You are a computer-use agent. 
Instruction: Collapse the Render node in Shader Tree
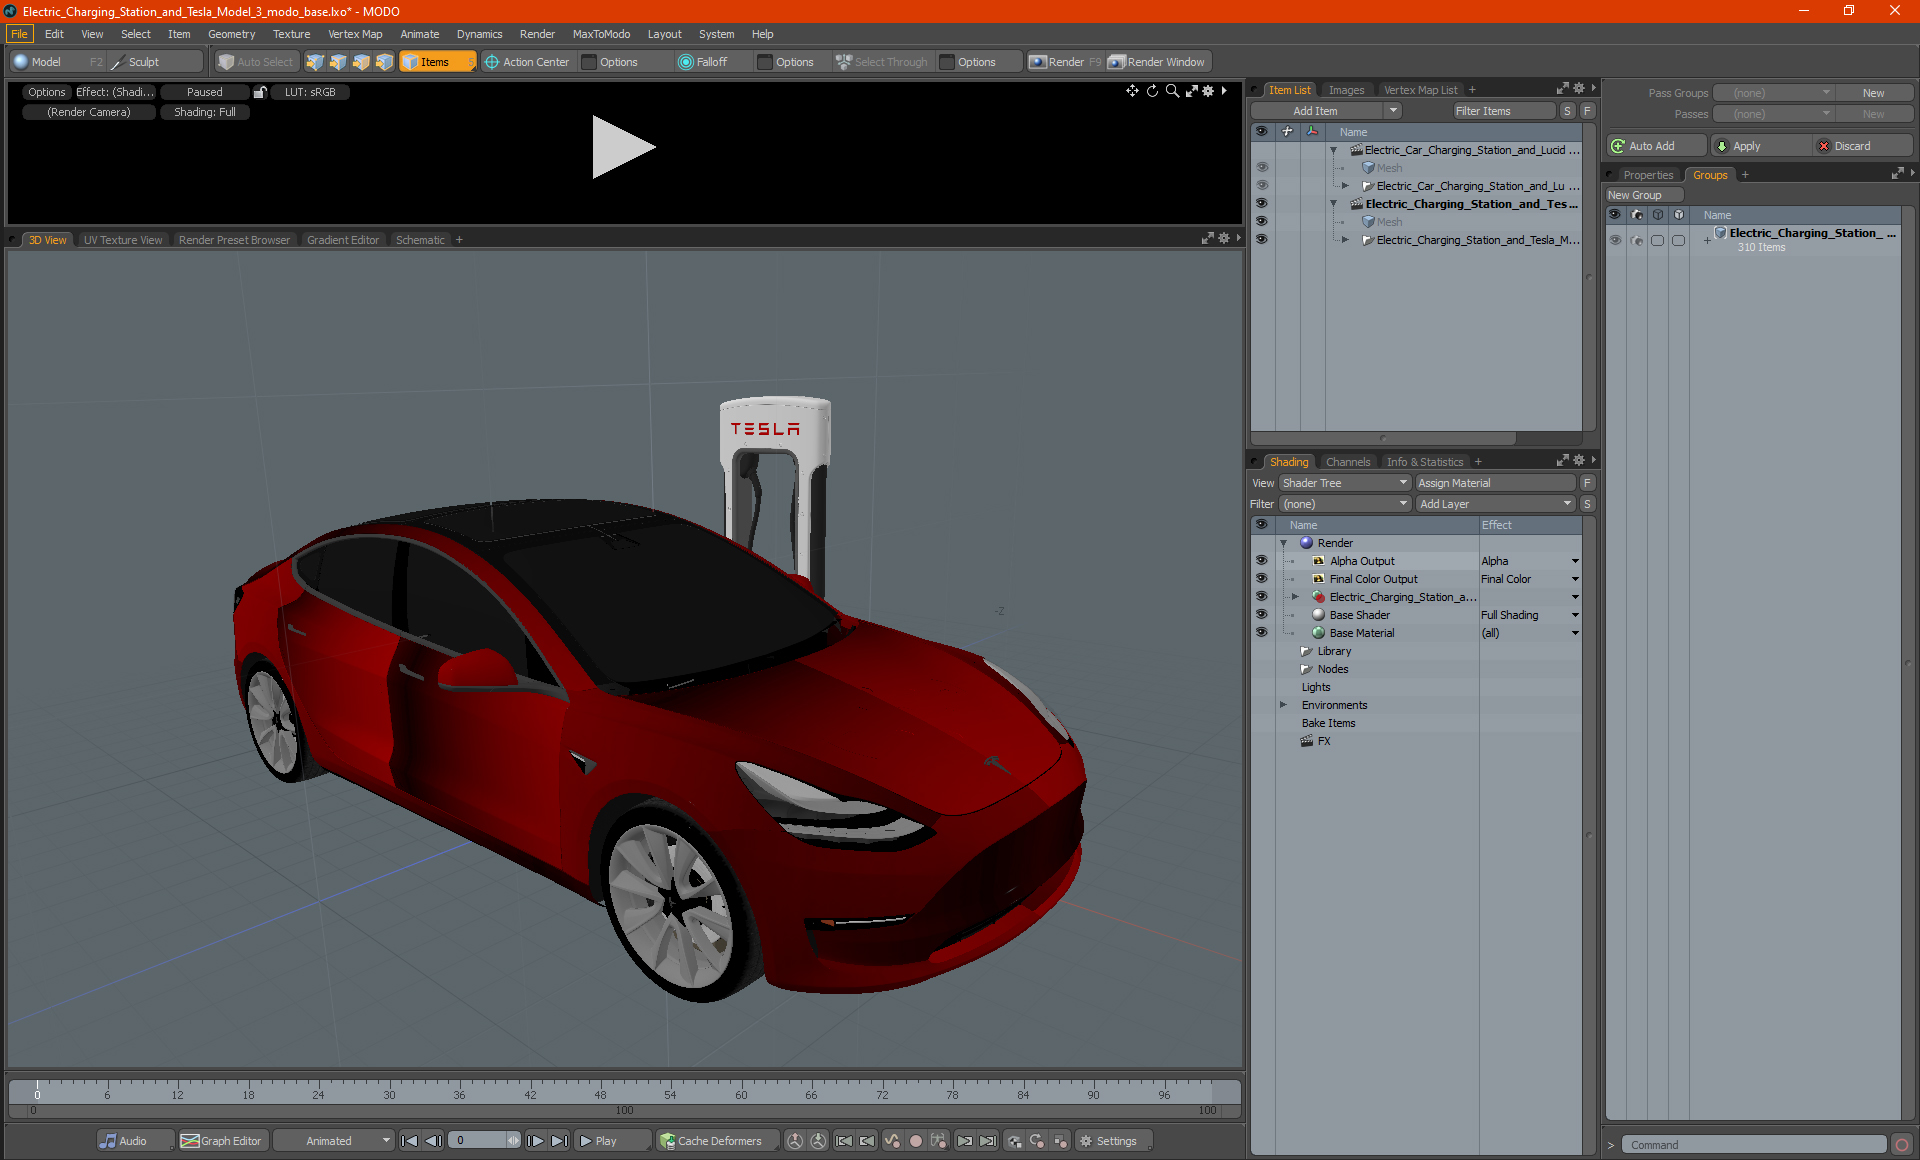(1284, 543)
